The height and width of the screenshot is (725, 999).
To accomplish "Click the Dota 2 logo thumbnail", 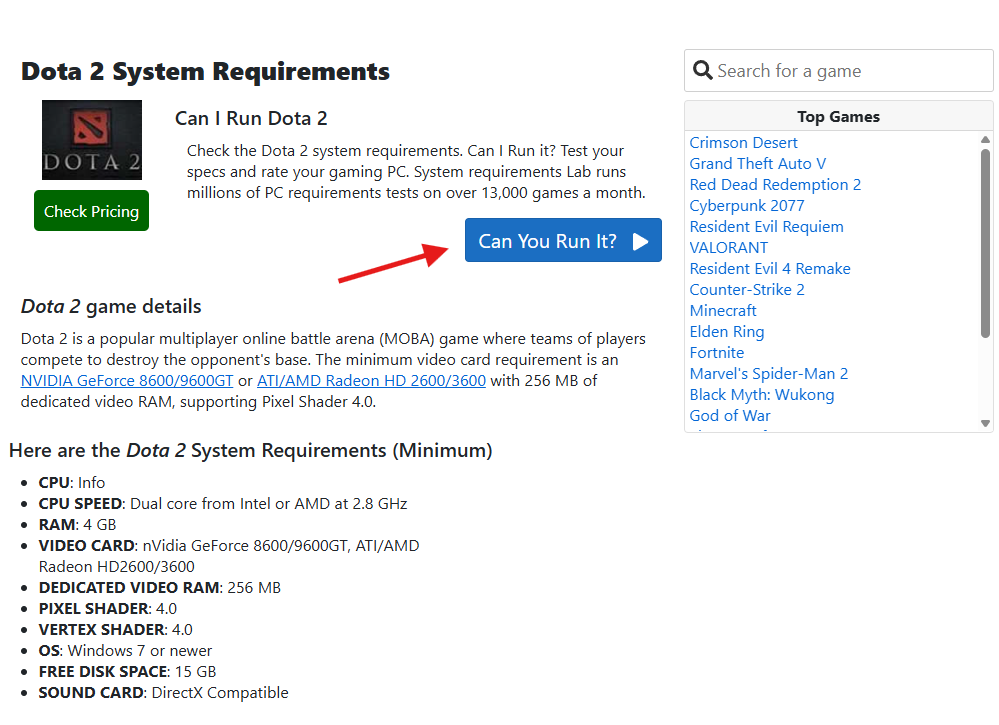I will [91, 140].
